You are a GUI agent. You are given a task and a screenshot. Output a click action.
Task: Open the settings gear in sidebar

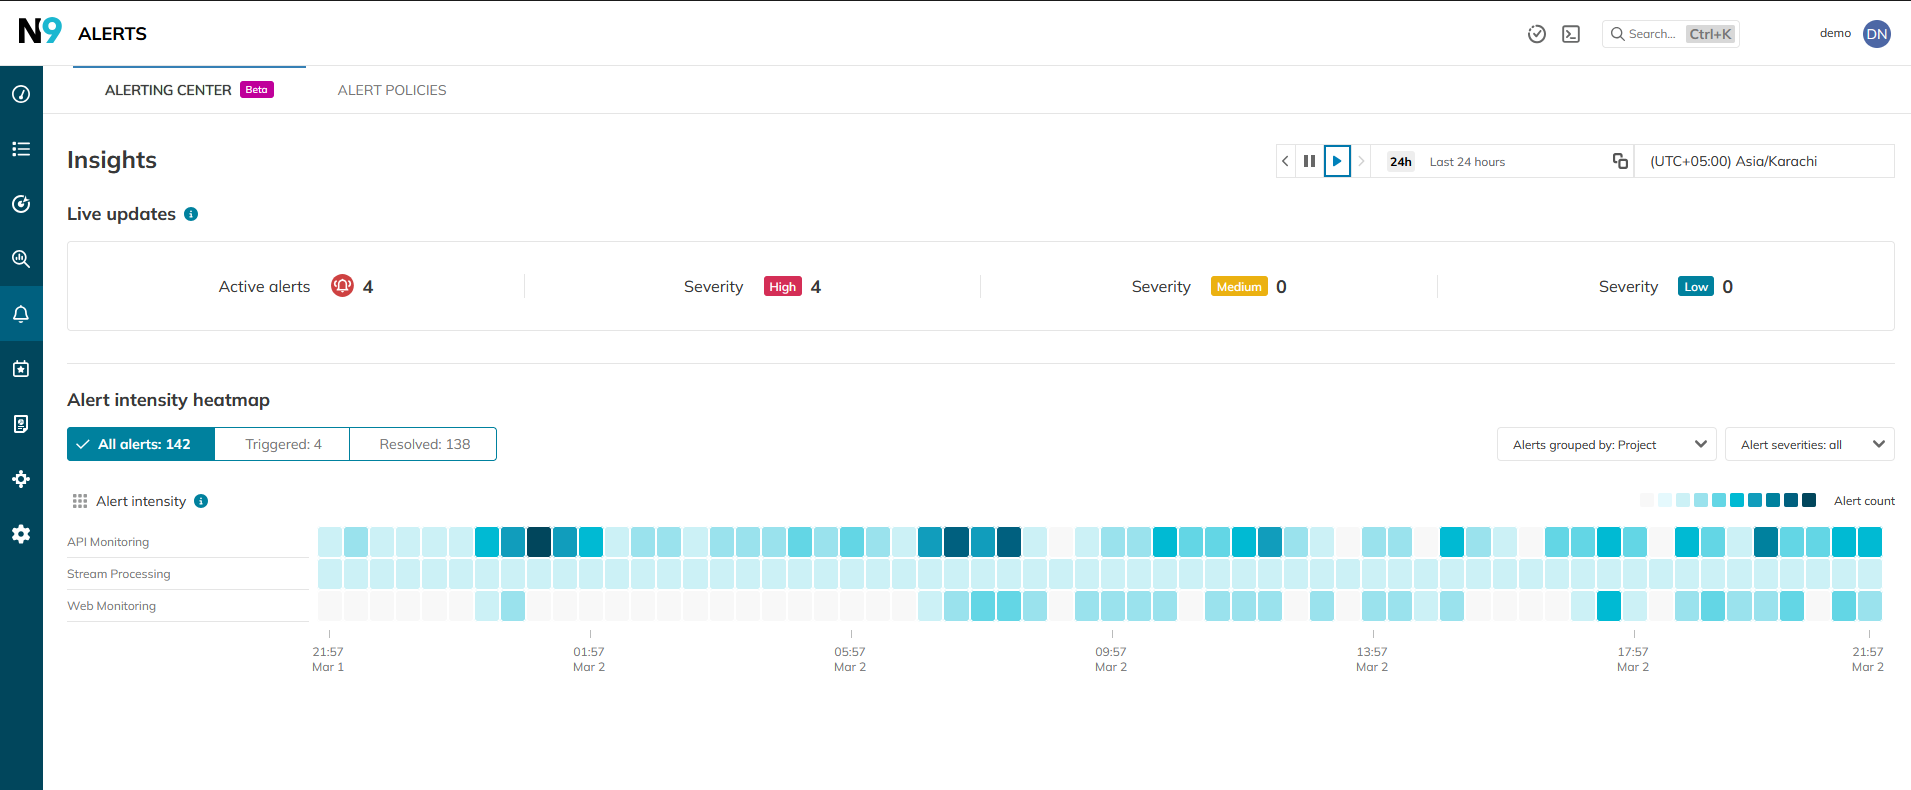pyautogui.click(x=21, y=534)
